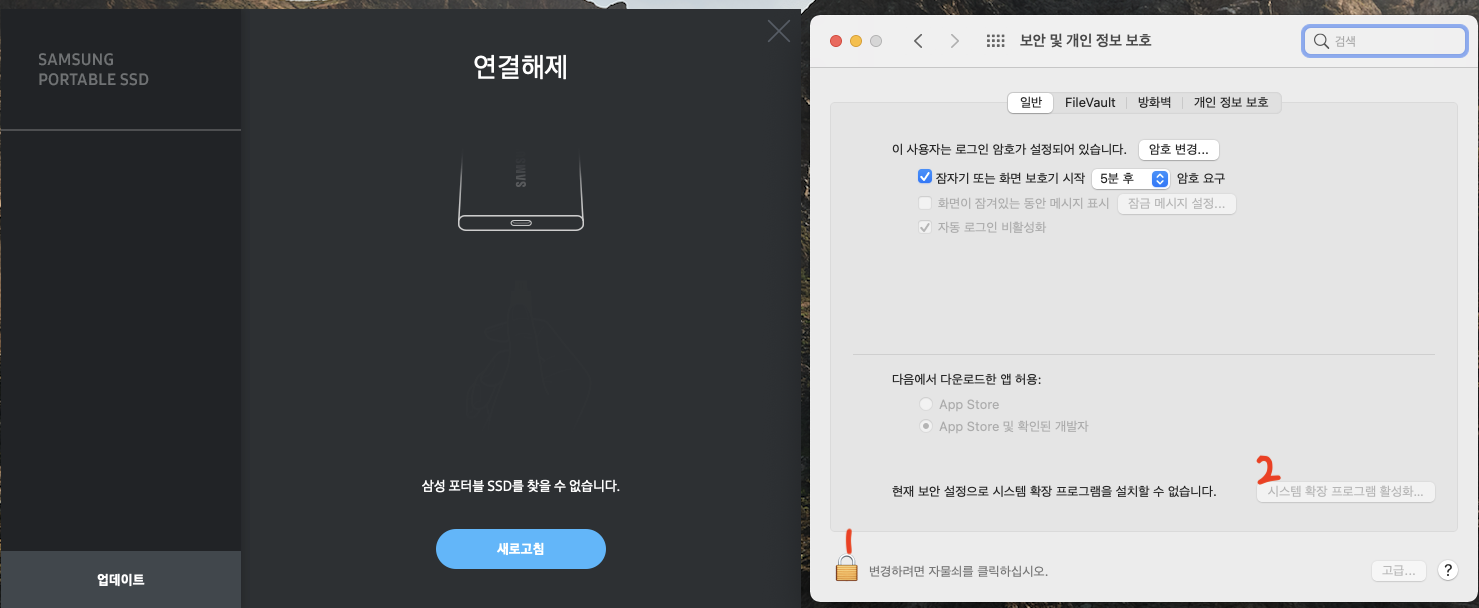1479x608 pixels.
Task: Select App Store and identified developers radio
Action: click(925, 426)
